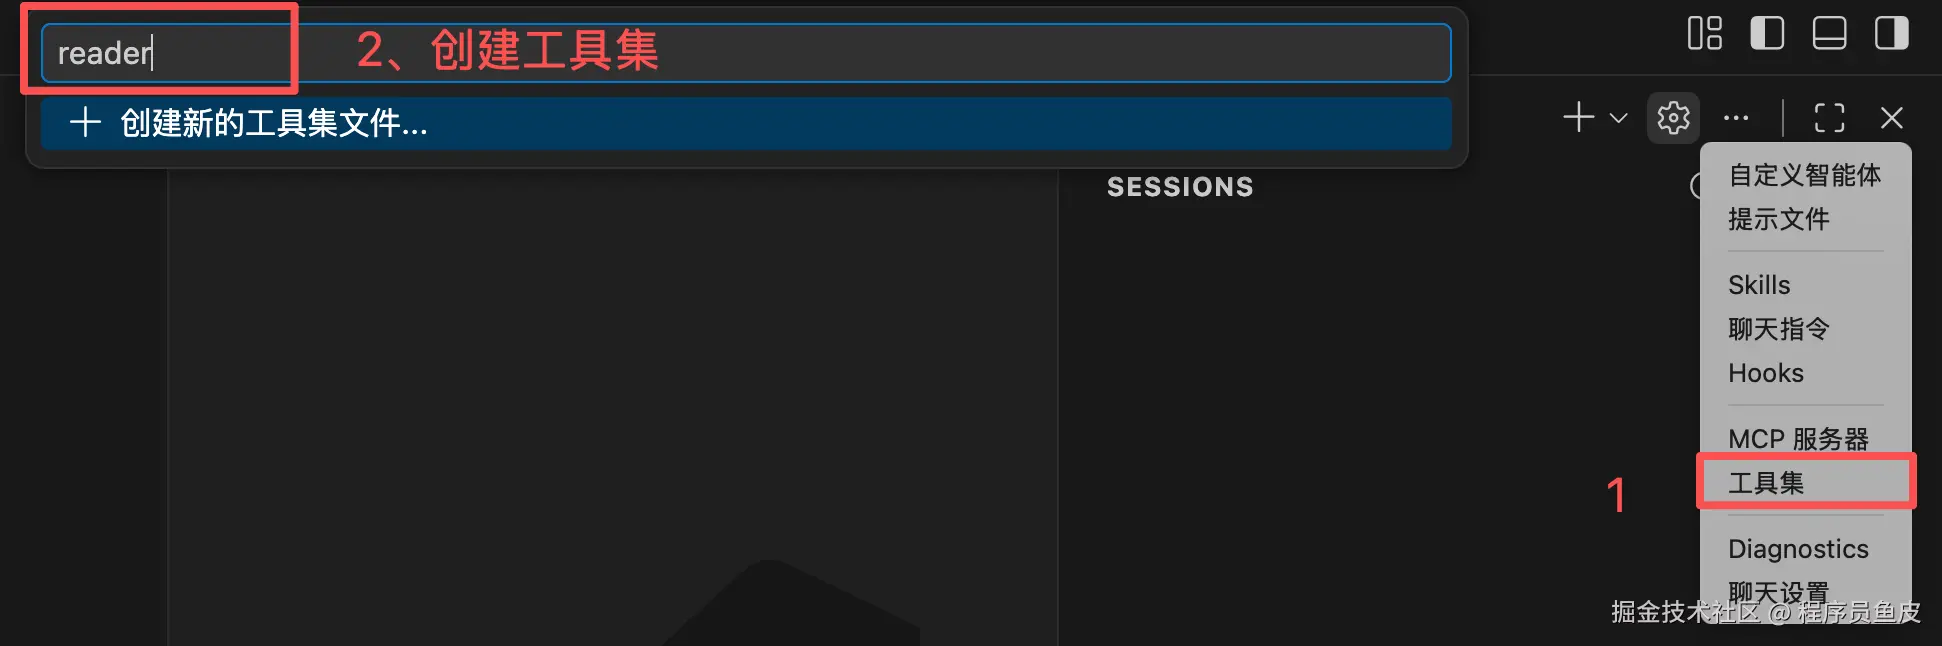1942x646 pixels.
Task: Click the customize layout icon
Action: 1705,33
